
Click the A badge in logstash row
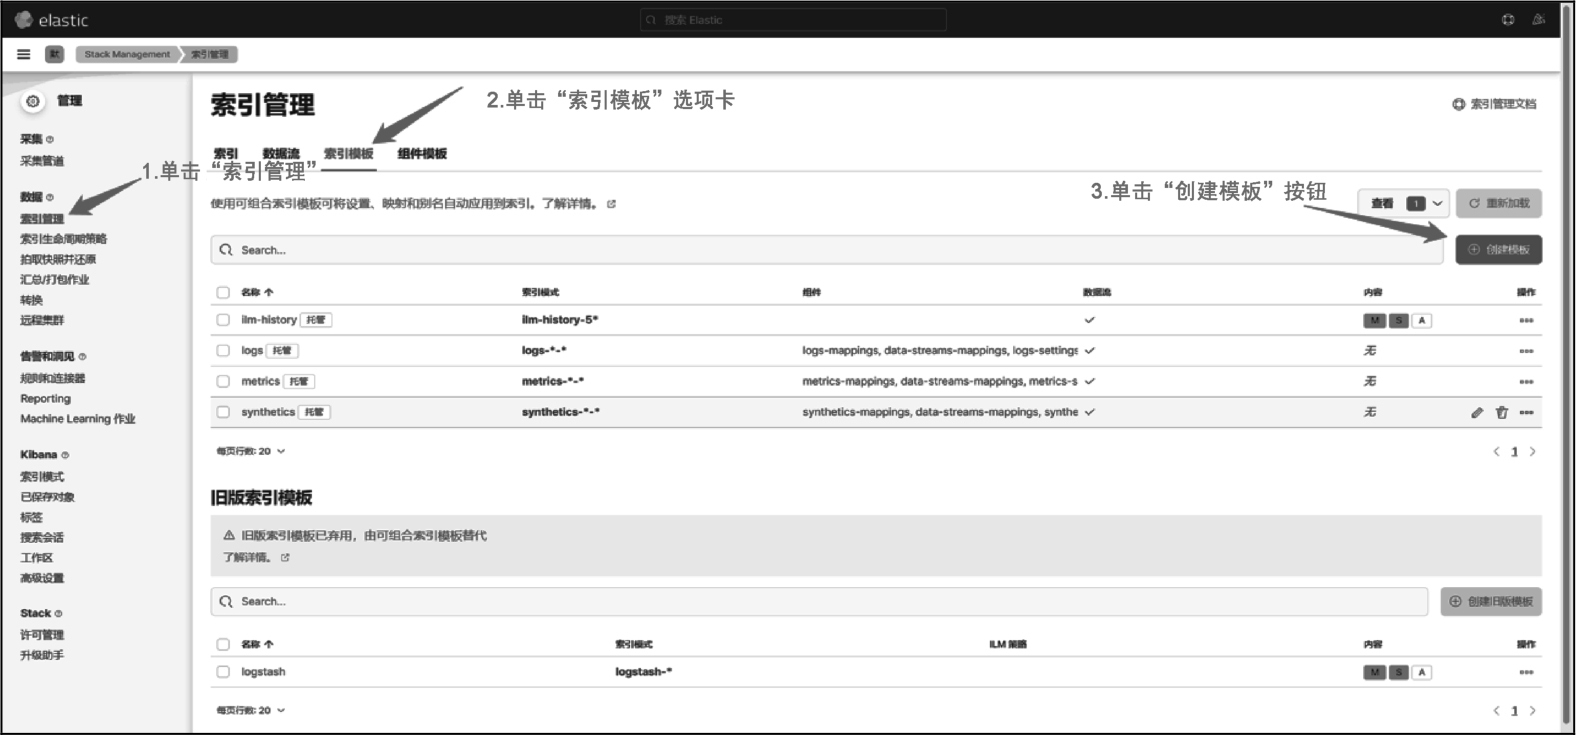(x=1422, y=672)
